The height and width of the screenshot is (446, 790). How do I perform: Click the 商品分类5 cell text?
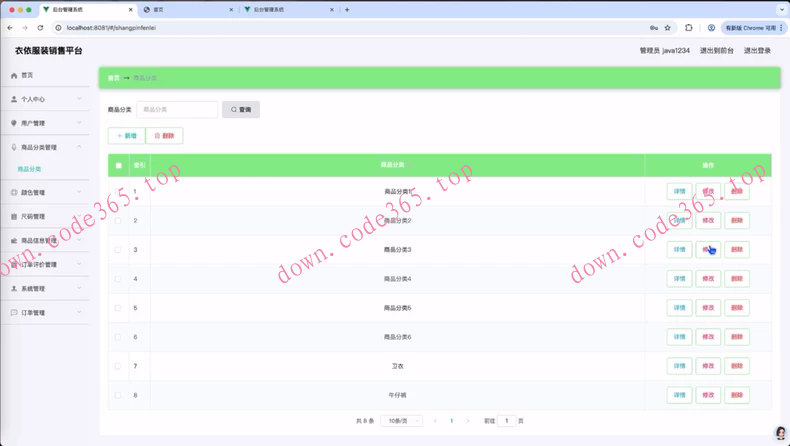click(398, 308)
